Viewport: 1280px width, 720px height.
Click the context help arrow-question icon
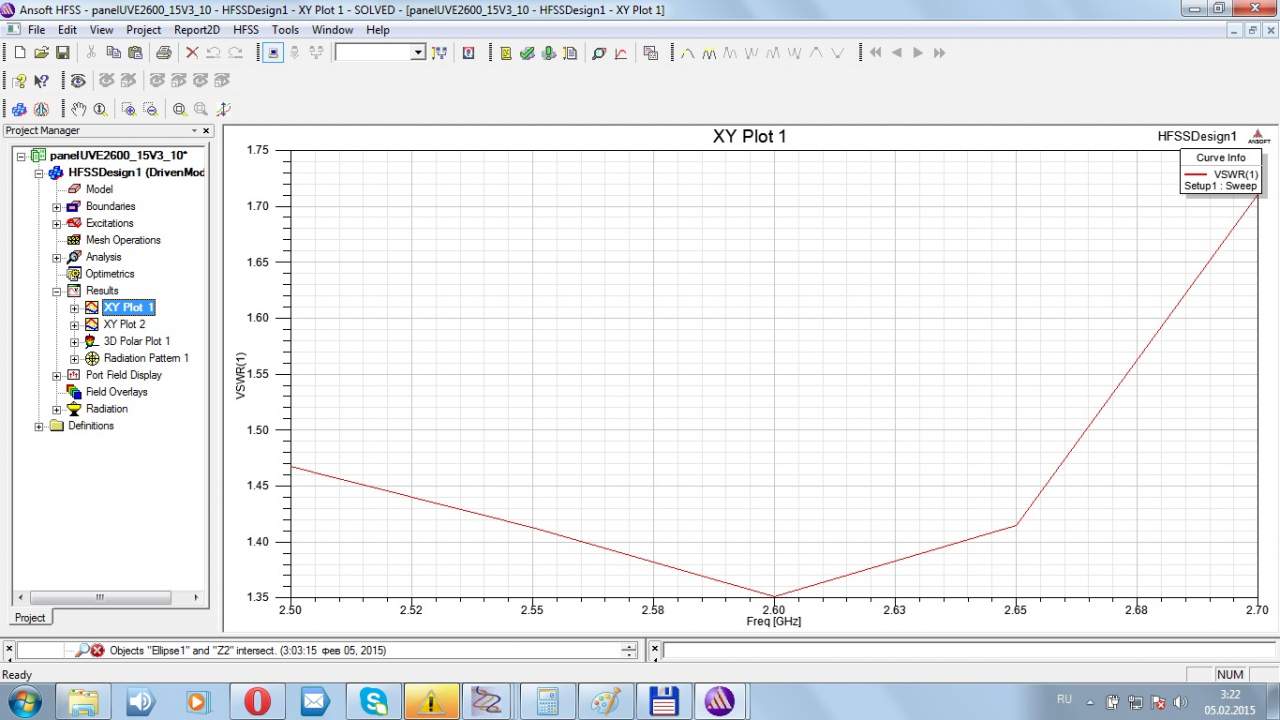click(x=41, y=81)
